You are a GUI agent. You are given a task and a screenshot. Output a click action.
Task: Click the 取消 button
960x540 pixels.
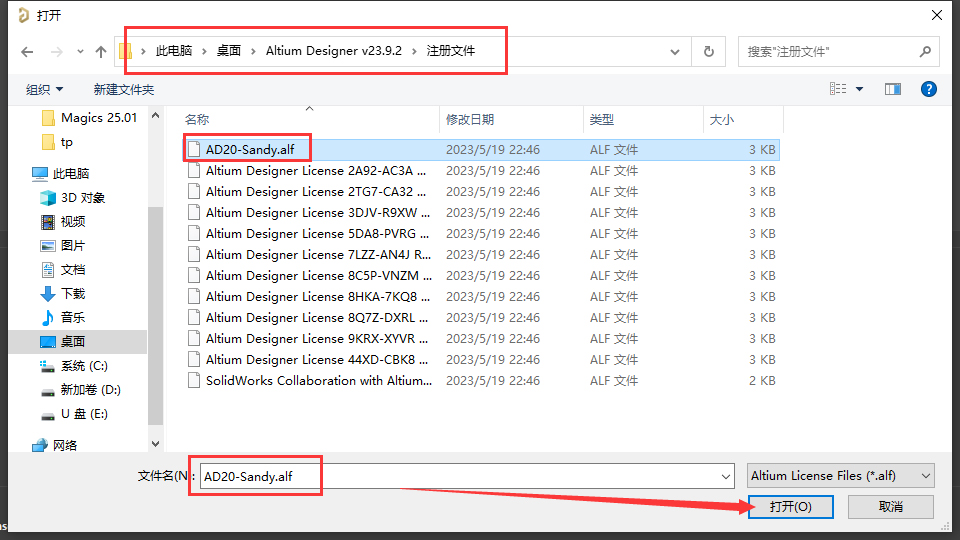(x=890, y=507)
